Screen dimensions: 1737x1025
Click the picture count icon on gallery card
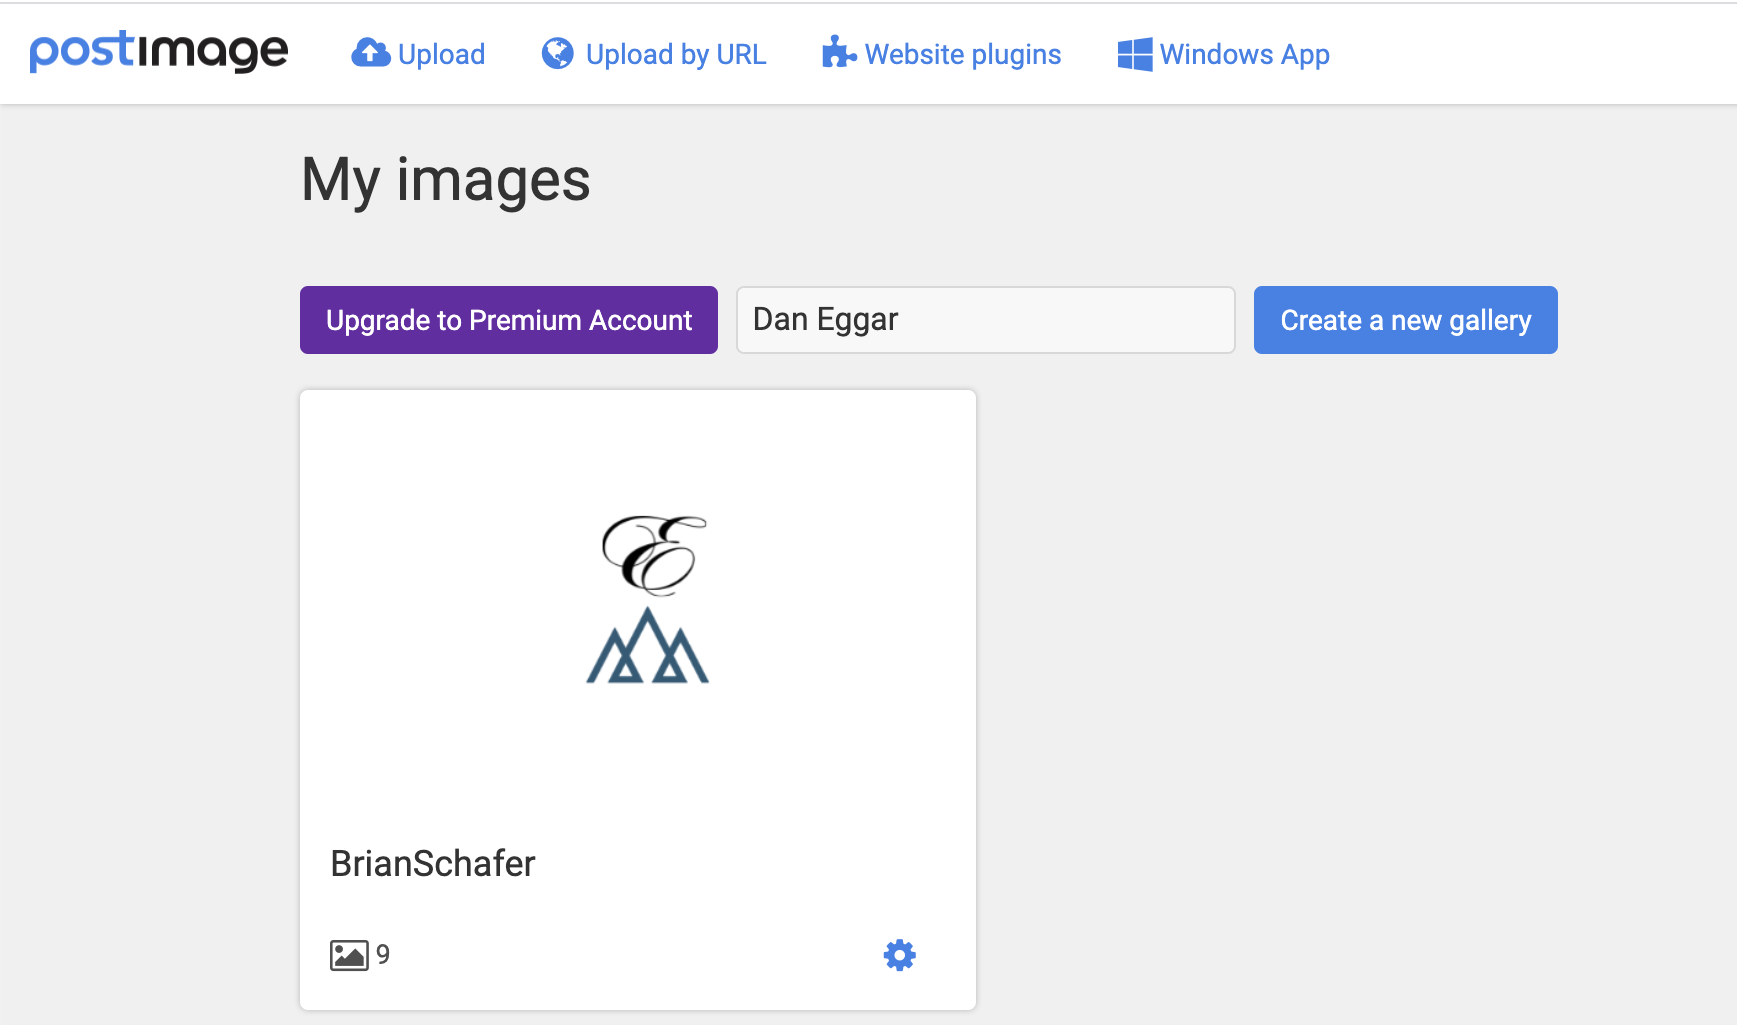point(349,955)
